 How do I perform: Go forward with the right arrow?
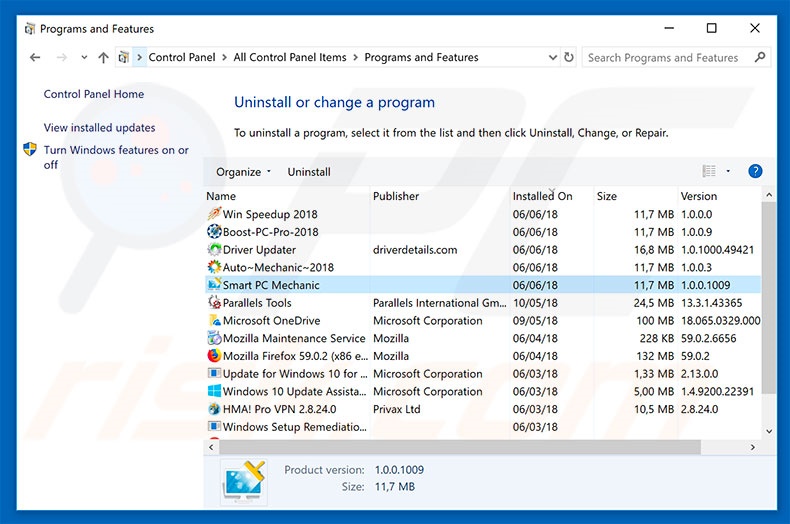(61, 57)
